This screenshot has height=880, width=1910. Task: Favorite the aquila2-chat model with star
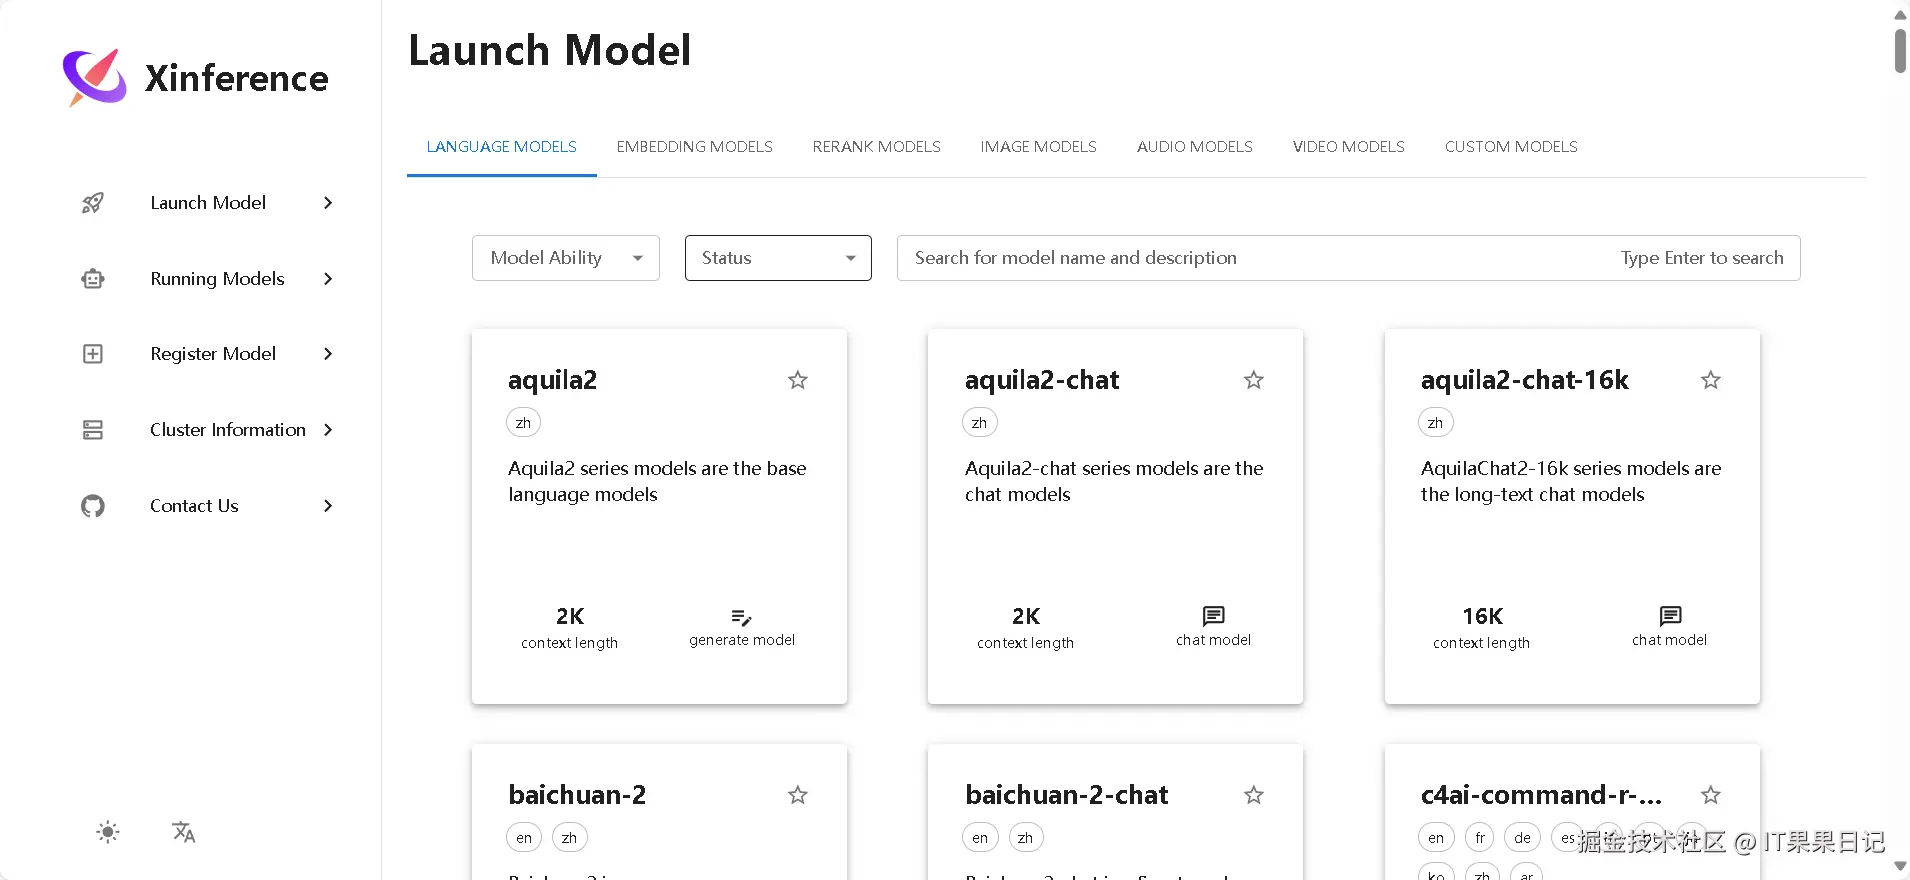(1253, 380)
